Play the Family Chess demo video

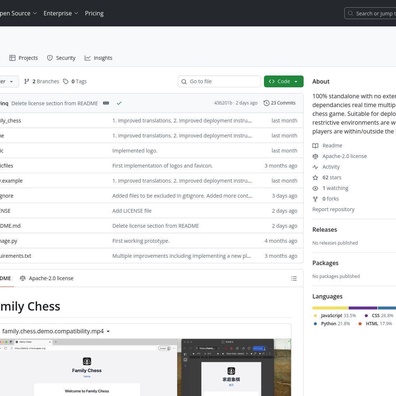click(146, 367)
